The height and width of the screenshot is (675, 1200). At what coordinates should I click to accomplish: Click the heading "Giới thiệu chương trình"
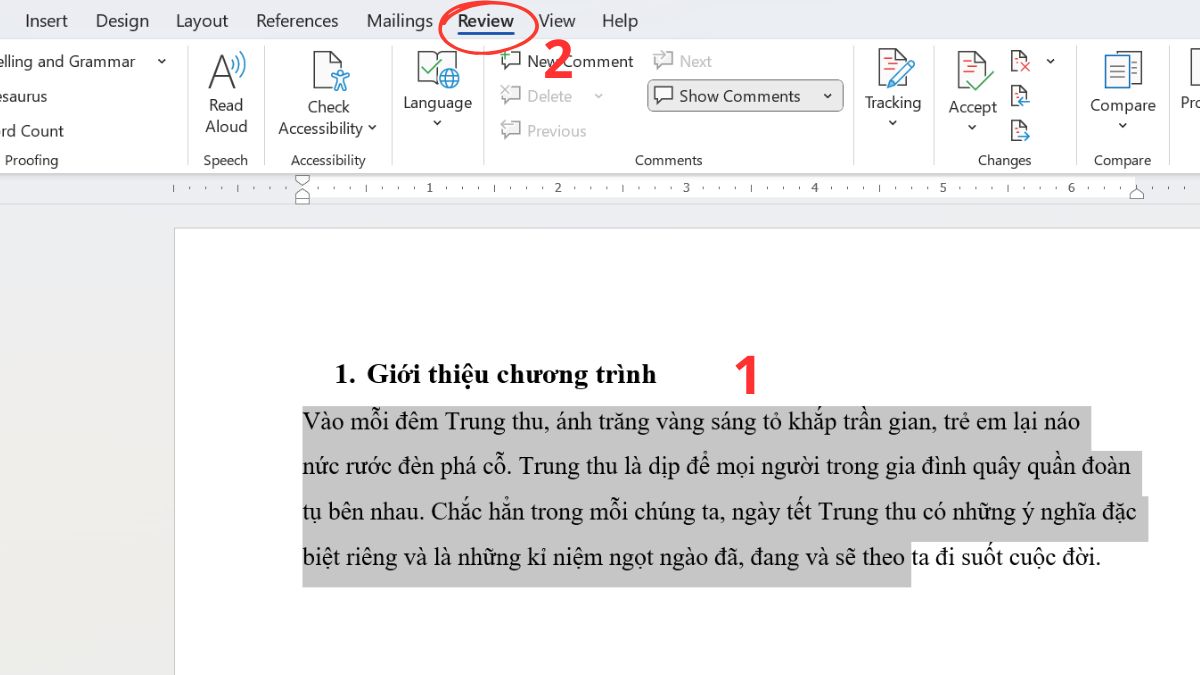point(511,374)
